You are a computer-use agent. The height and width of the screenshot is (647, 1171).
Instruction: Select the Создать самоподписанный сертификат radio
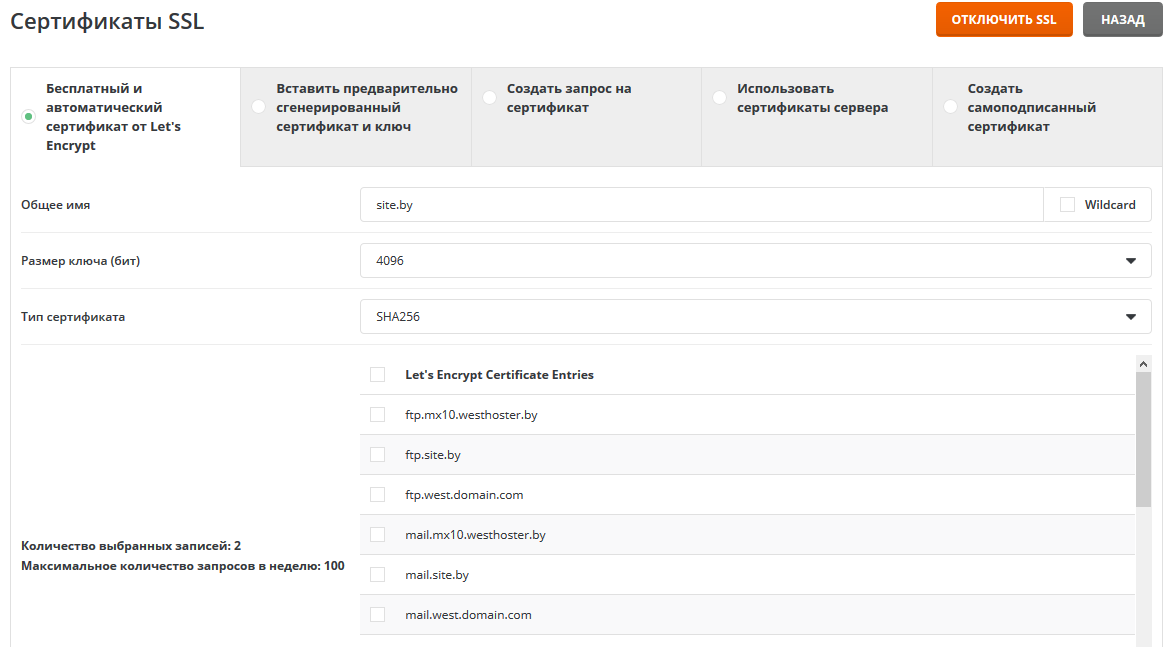(950, 107)
